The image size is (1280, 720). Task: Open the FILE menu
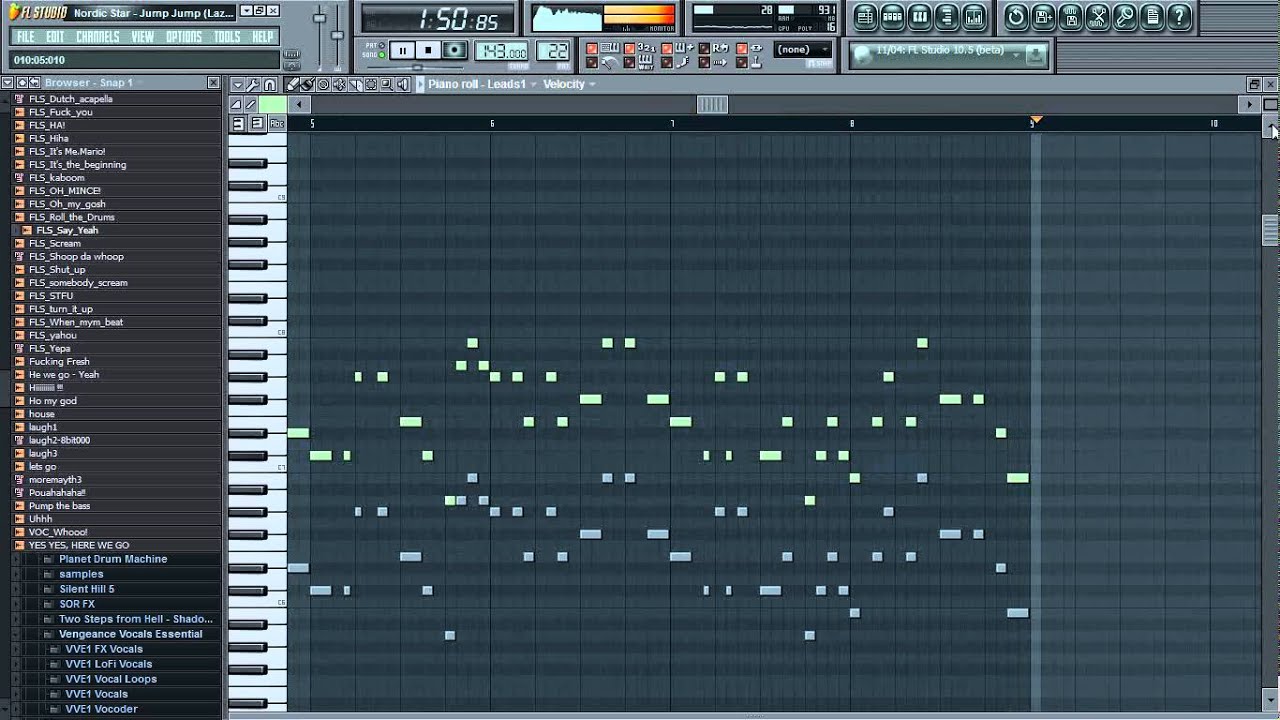[26, 37]
